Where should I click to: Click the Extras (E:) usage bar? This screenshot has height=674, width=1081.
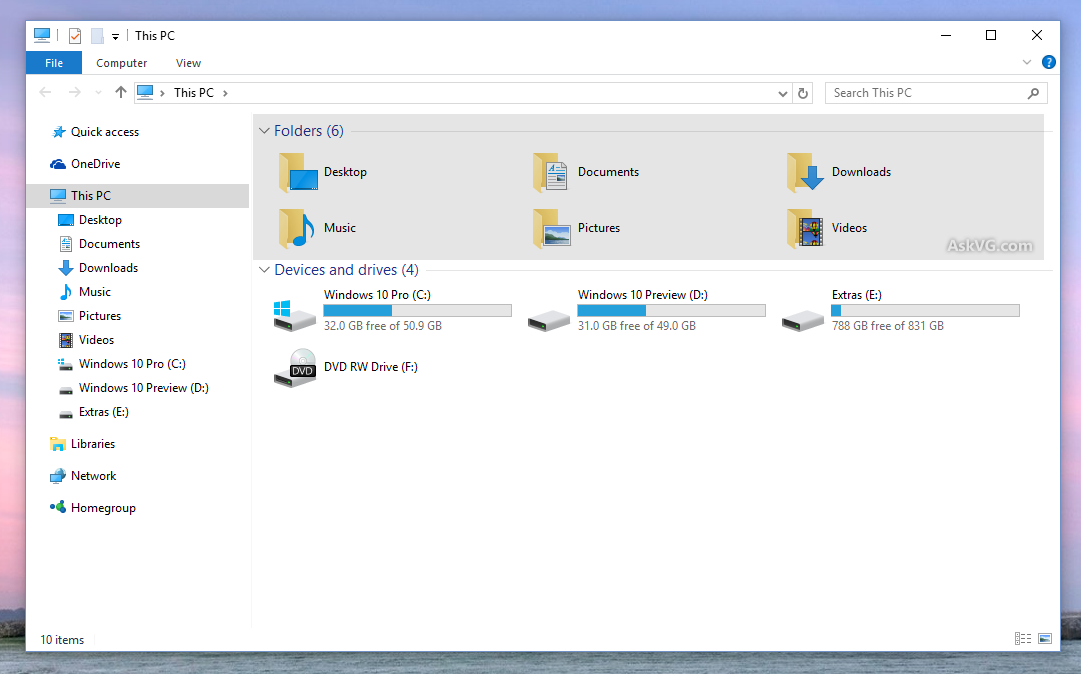925,311
